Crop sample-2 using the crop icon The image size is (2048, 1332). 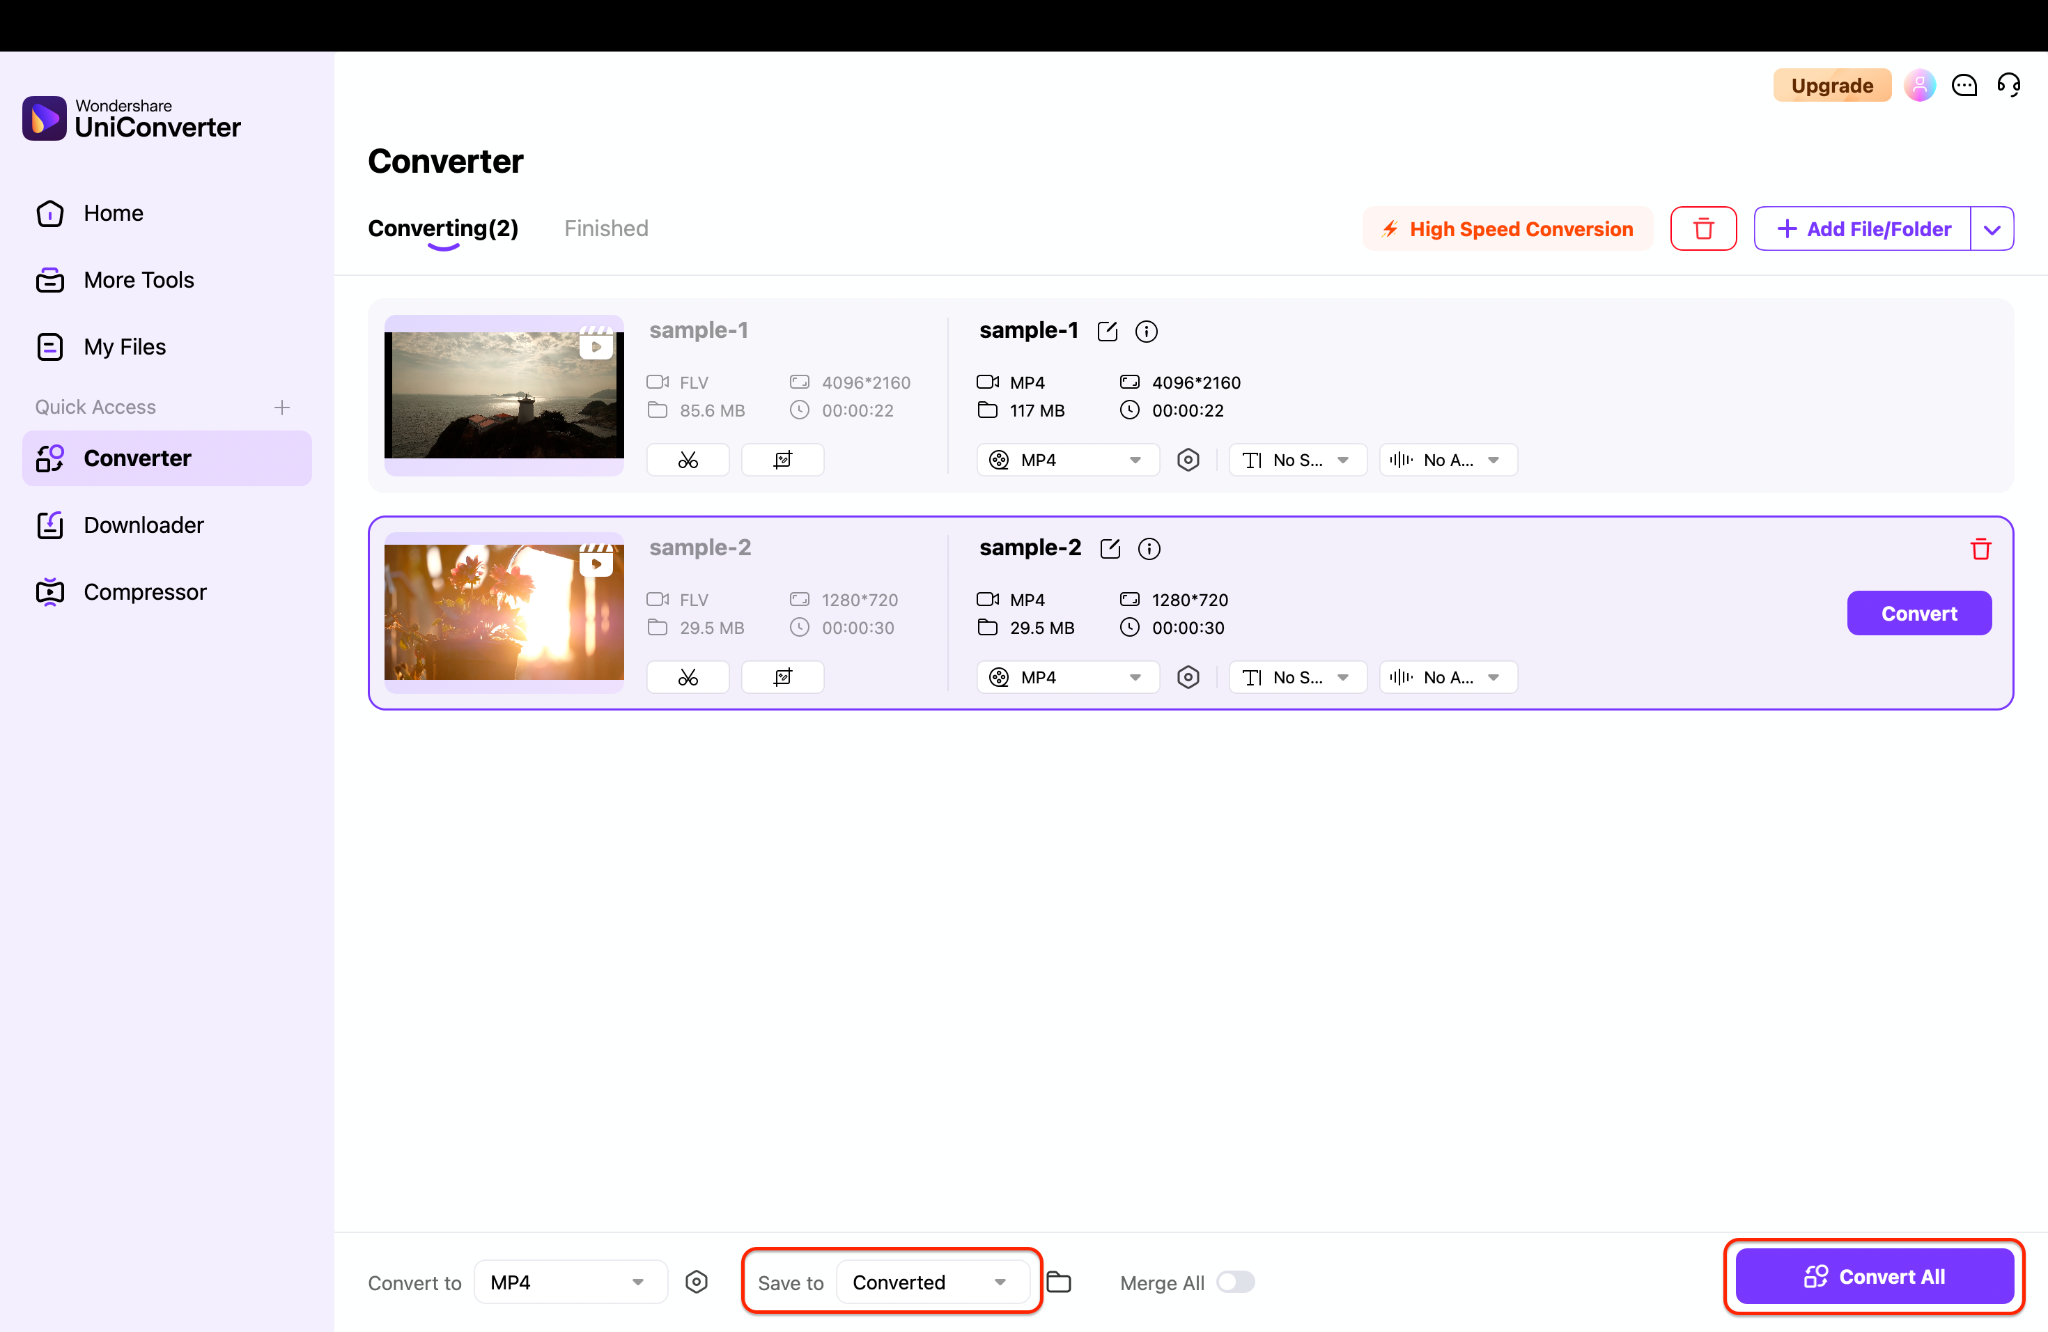782,677
